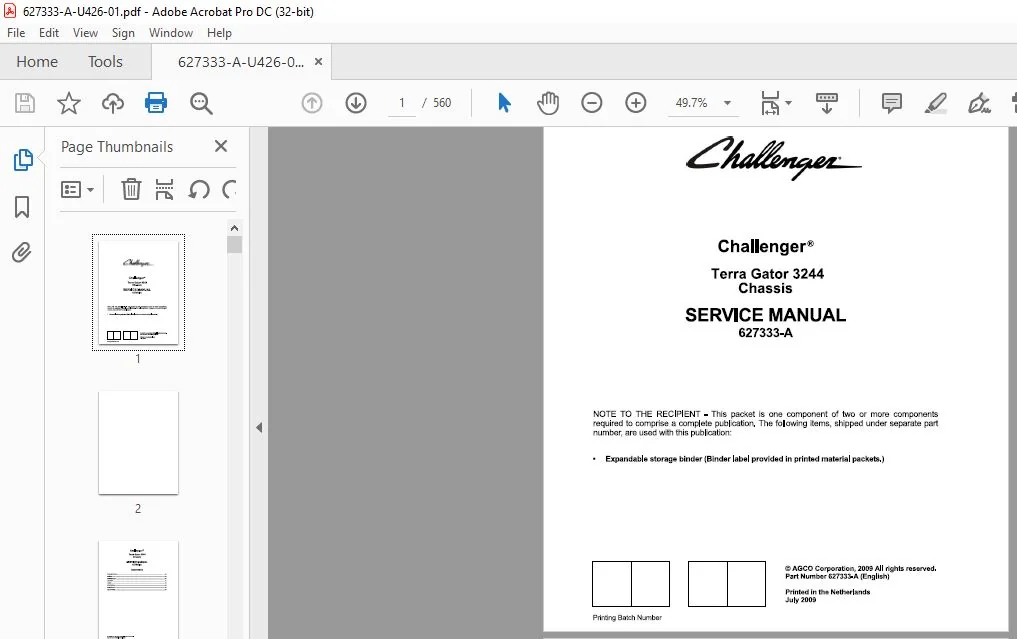Activate the Hand pan tool
Viewport: 1017px width, 639px height.
pos(548,102)
